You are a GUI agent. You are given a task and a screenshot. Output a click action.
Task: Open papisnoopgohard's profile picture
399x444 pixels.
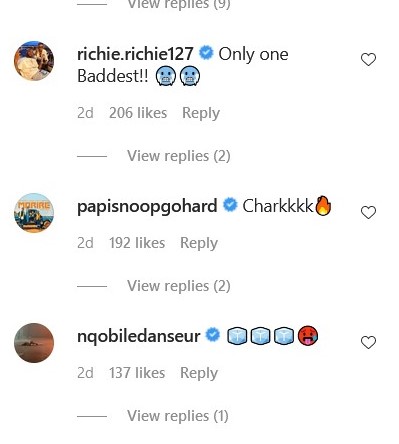(34, 213)
